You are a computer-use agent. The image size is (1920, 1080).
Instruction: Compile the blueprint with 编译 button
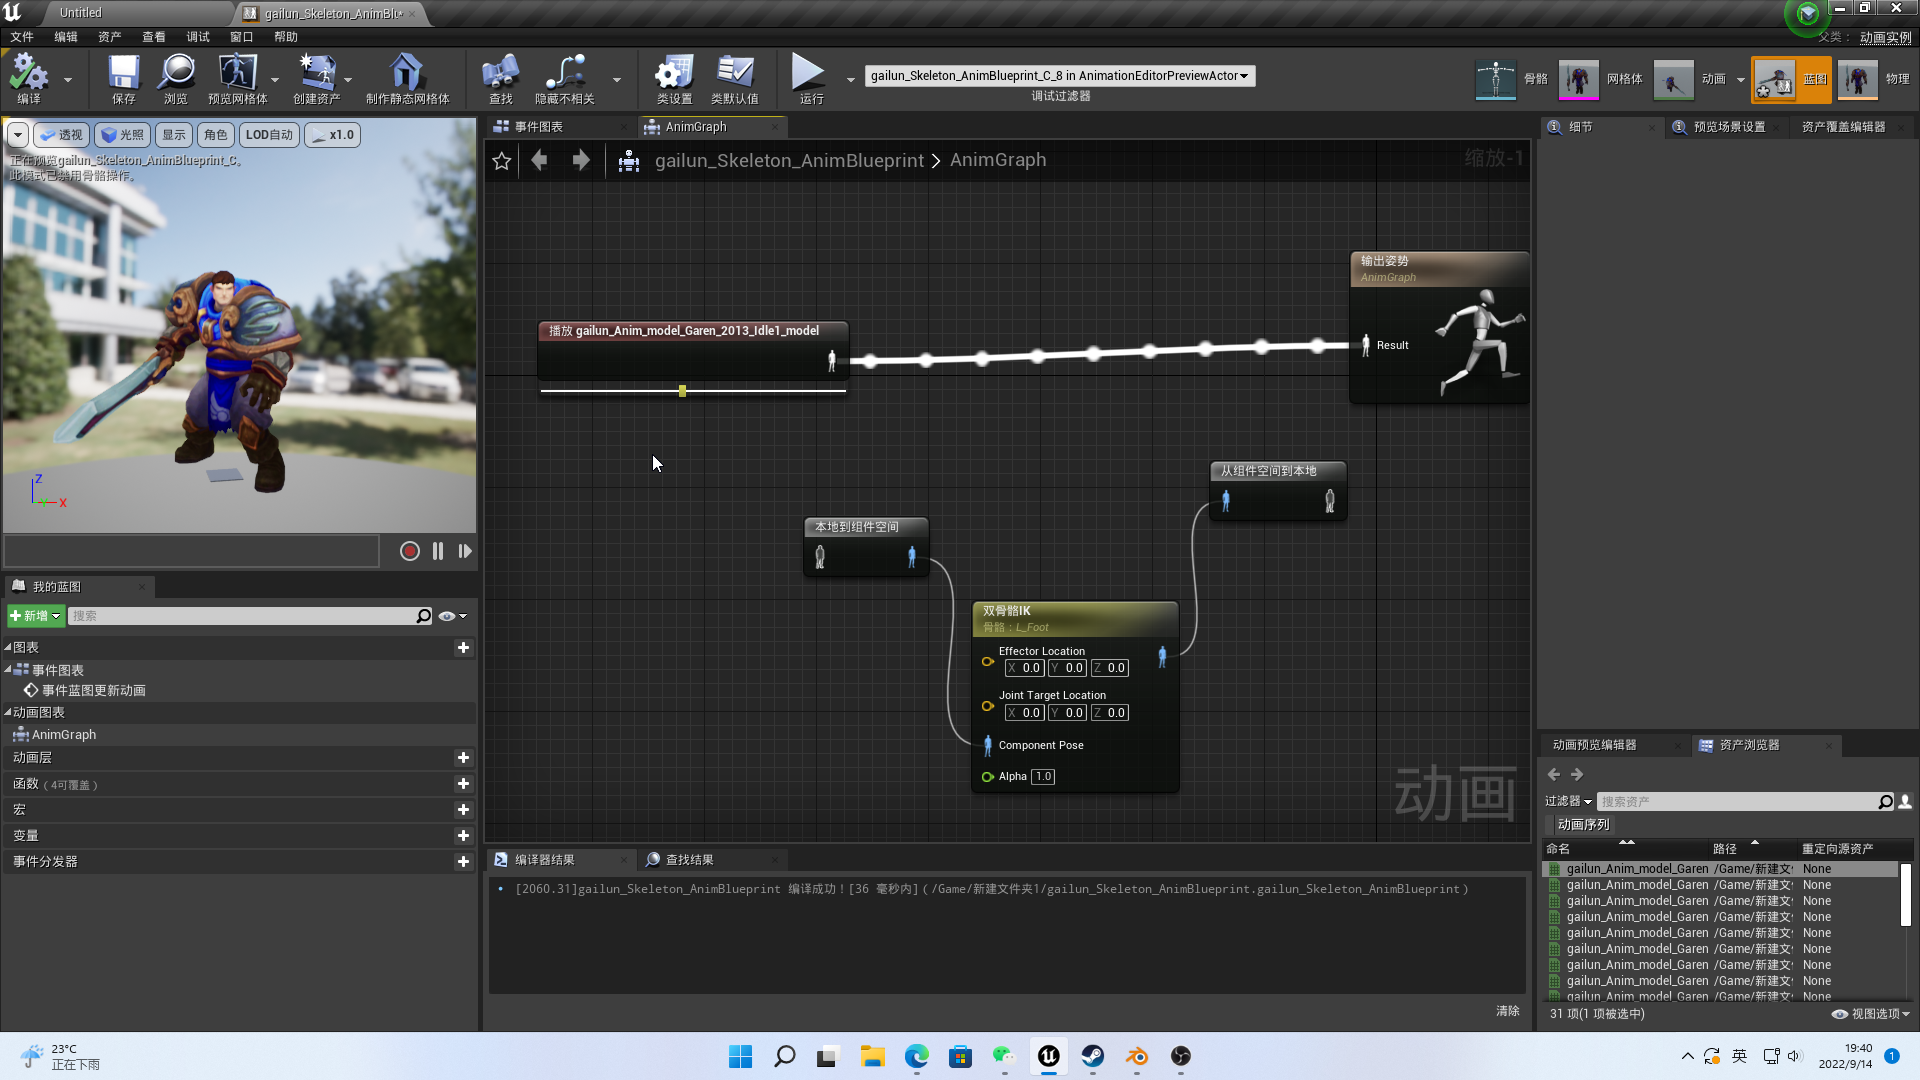click(29, 79)
